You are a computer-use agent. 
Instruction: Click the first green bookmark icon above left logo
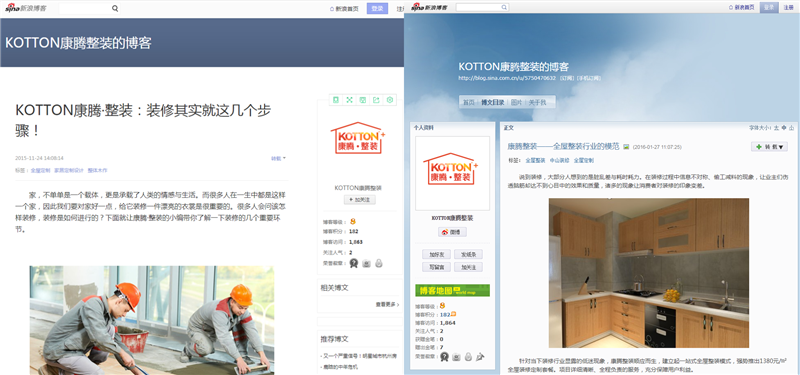click(x=336, y=100)
